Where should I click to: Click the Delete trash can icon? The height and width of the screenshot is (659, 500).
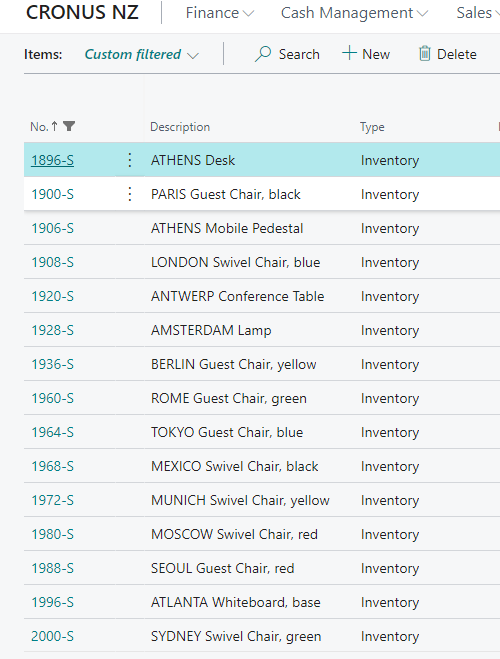coord(425,54)
